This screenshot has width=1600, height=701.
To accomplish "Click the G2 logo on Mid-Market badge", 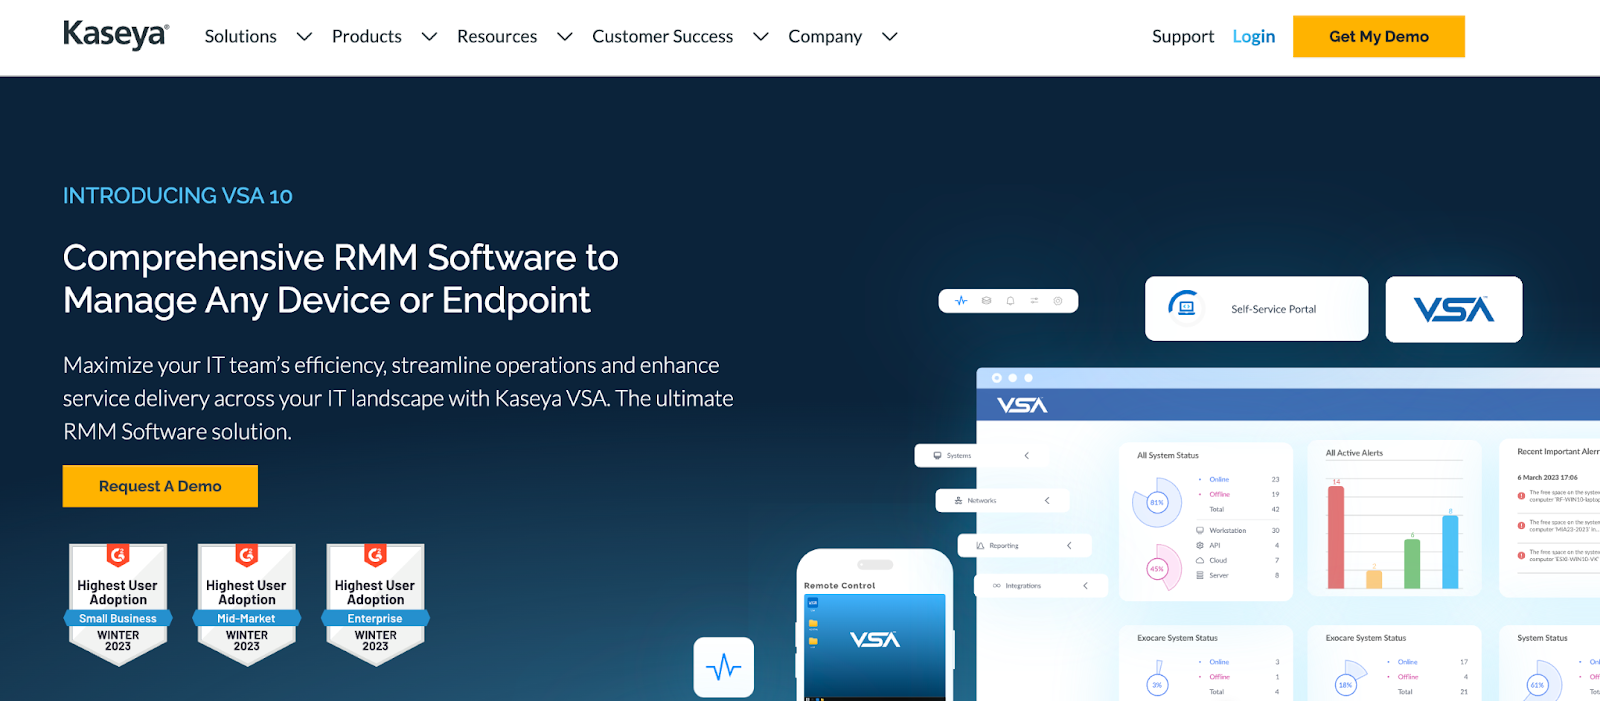I will 247,554.
